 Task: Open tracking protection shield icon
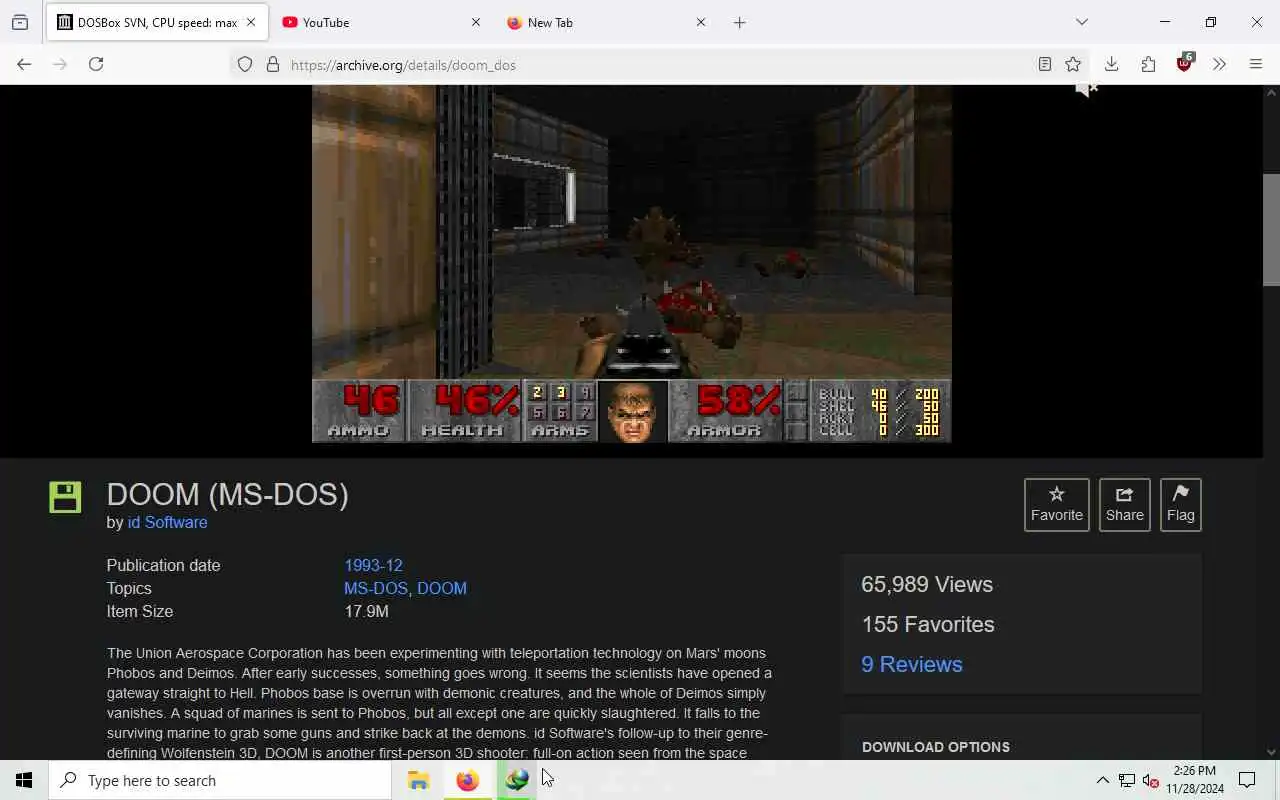point(245,65)
